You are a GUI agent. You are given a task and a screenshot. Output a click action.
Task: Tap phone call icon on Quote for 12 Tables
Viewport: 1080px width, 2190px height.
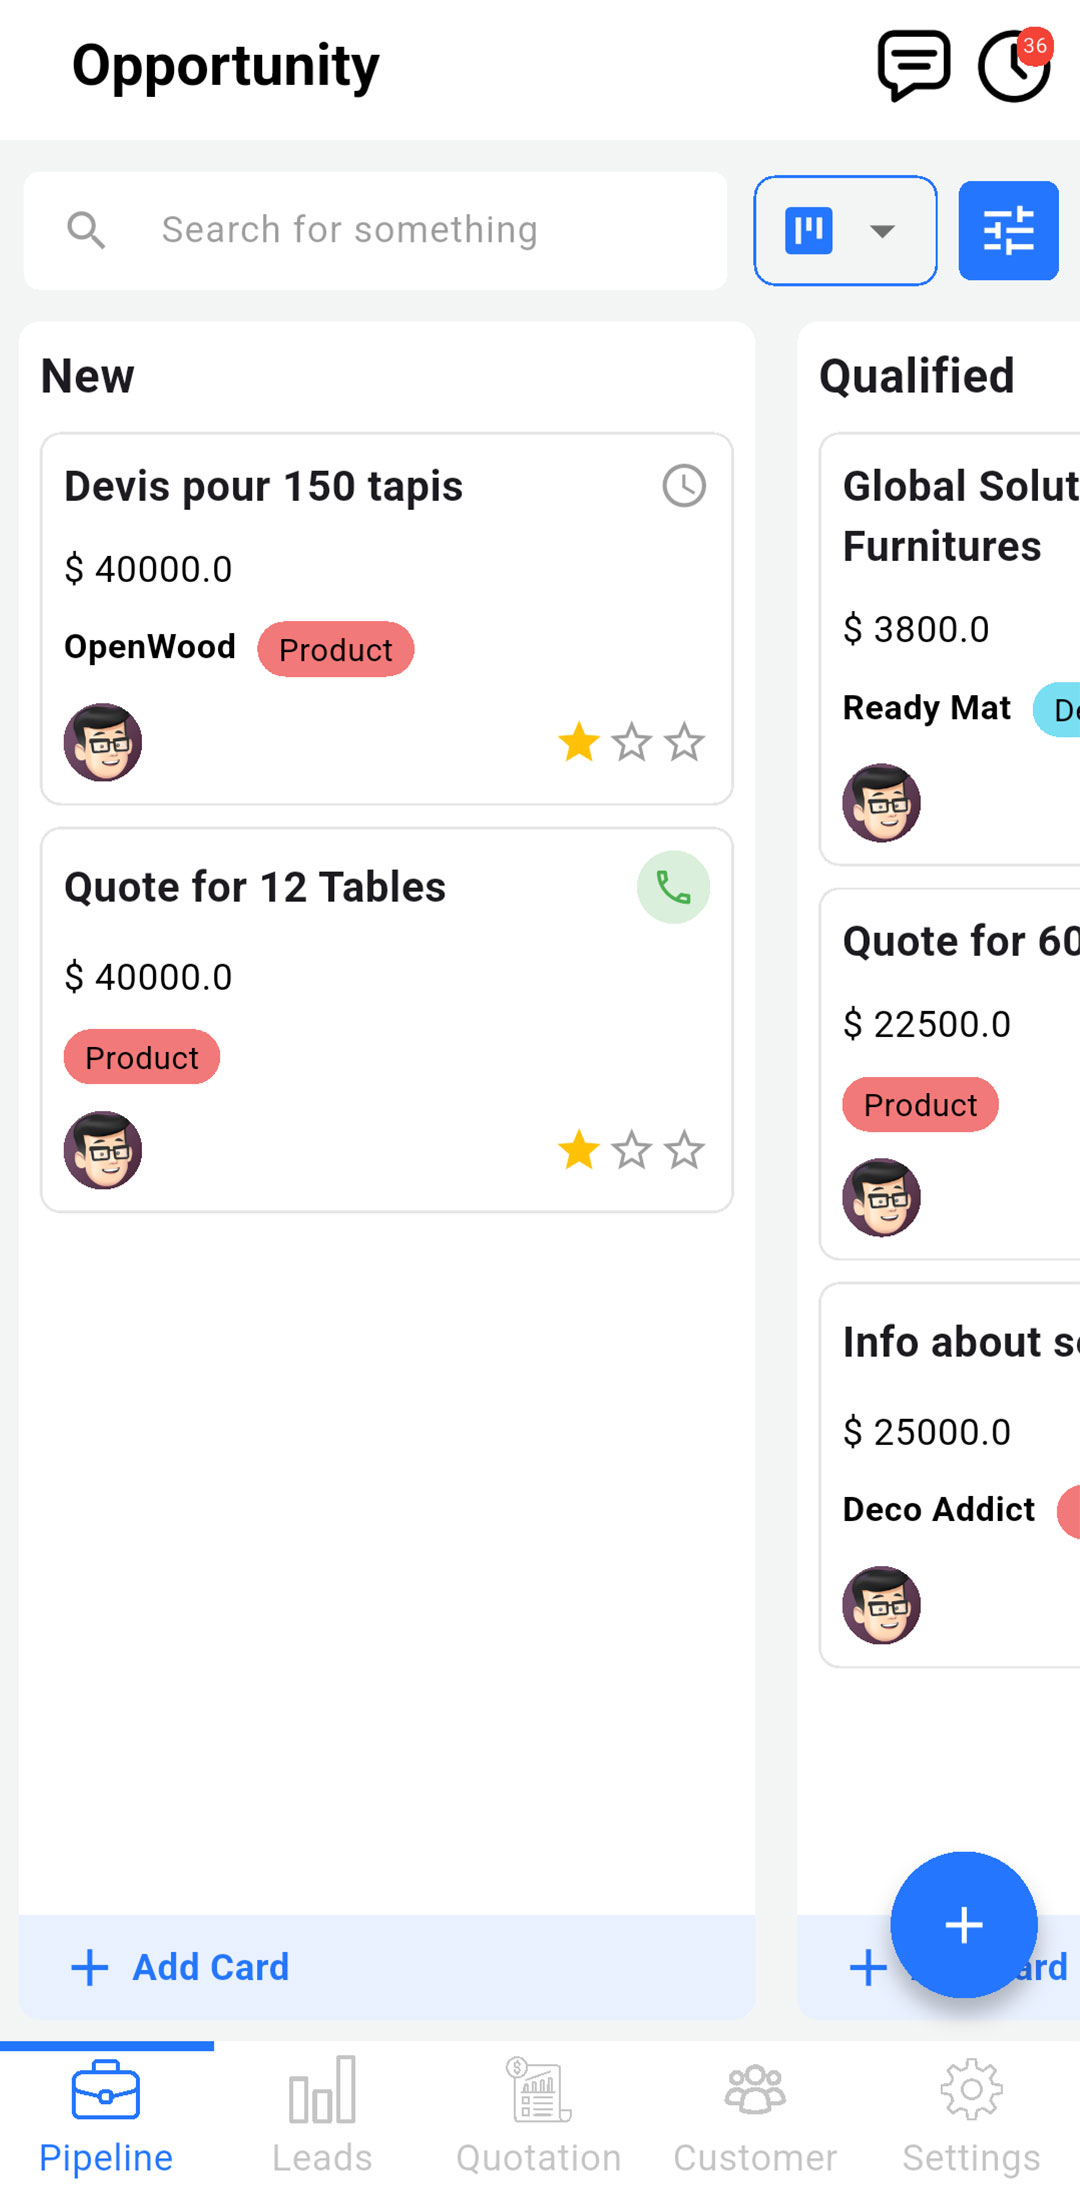coord(674,887)
